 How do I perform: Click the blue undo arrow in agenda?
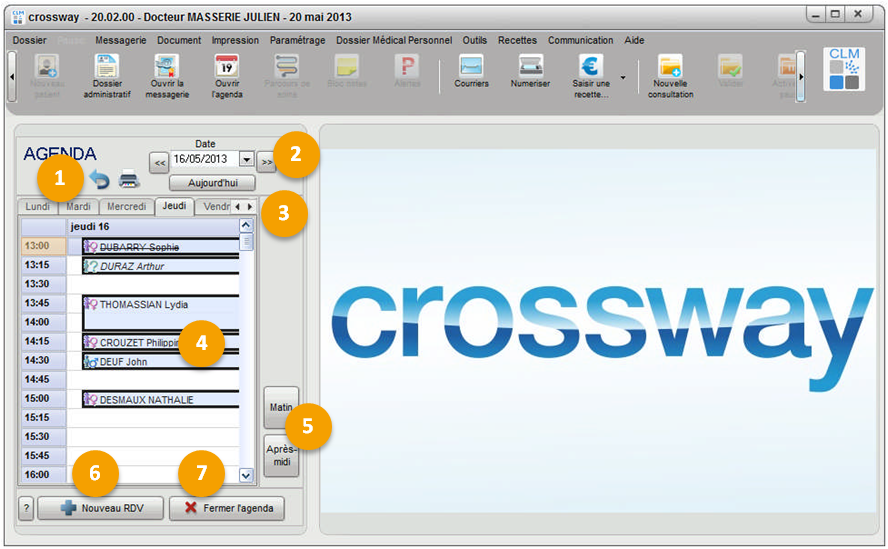tap(100, 180)
